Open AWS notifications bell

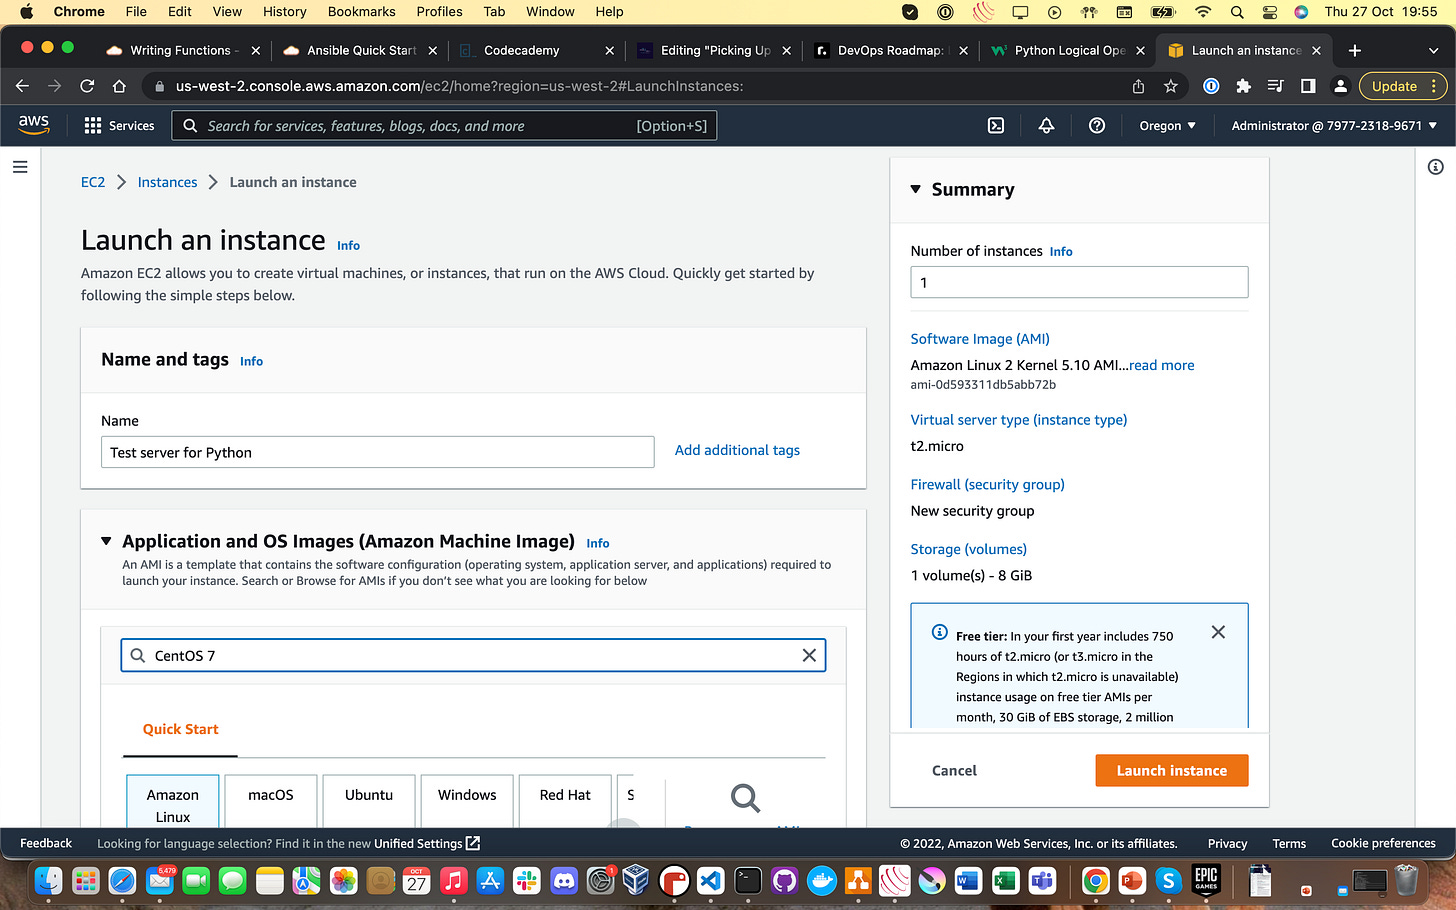1046,126
